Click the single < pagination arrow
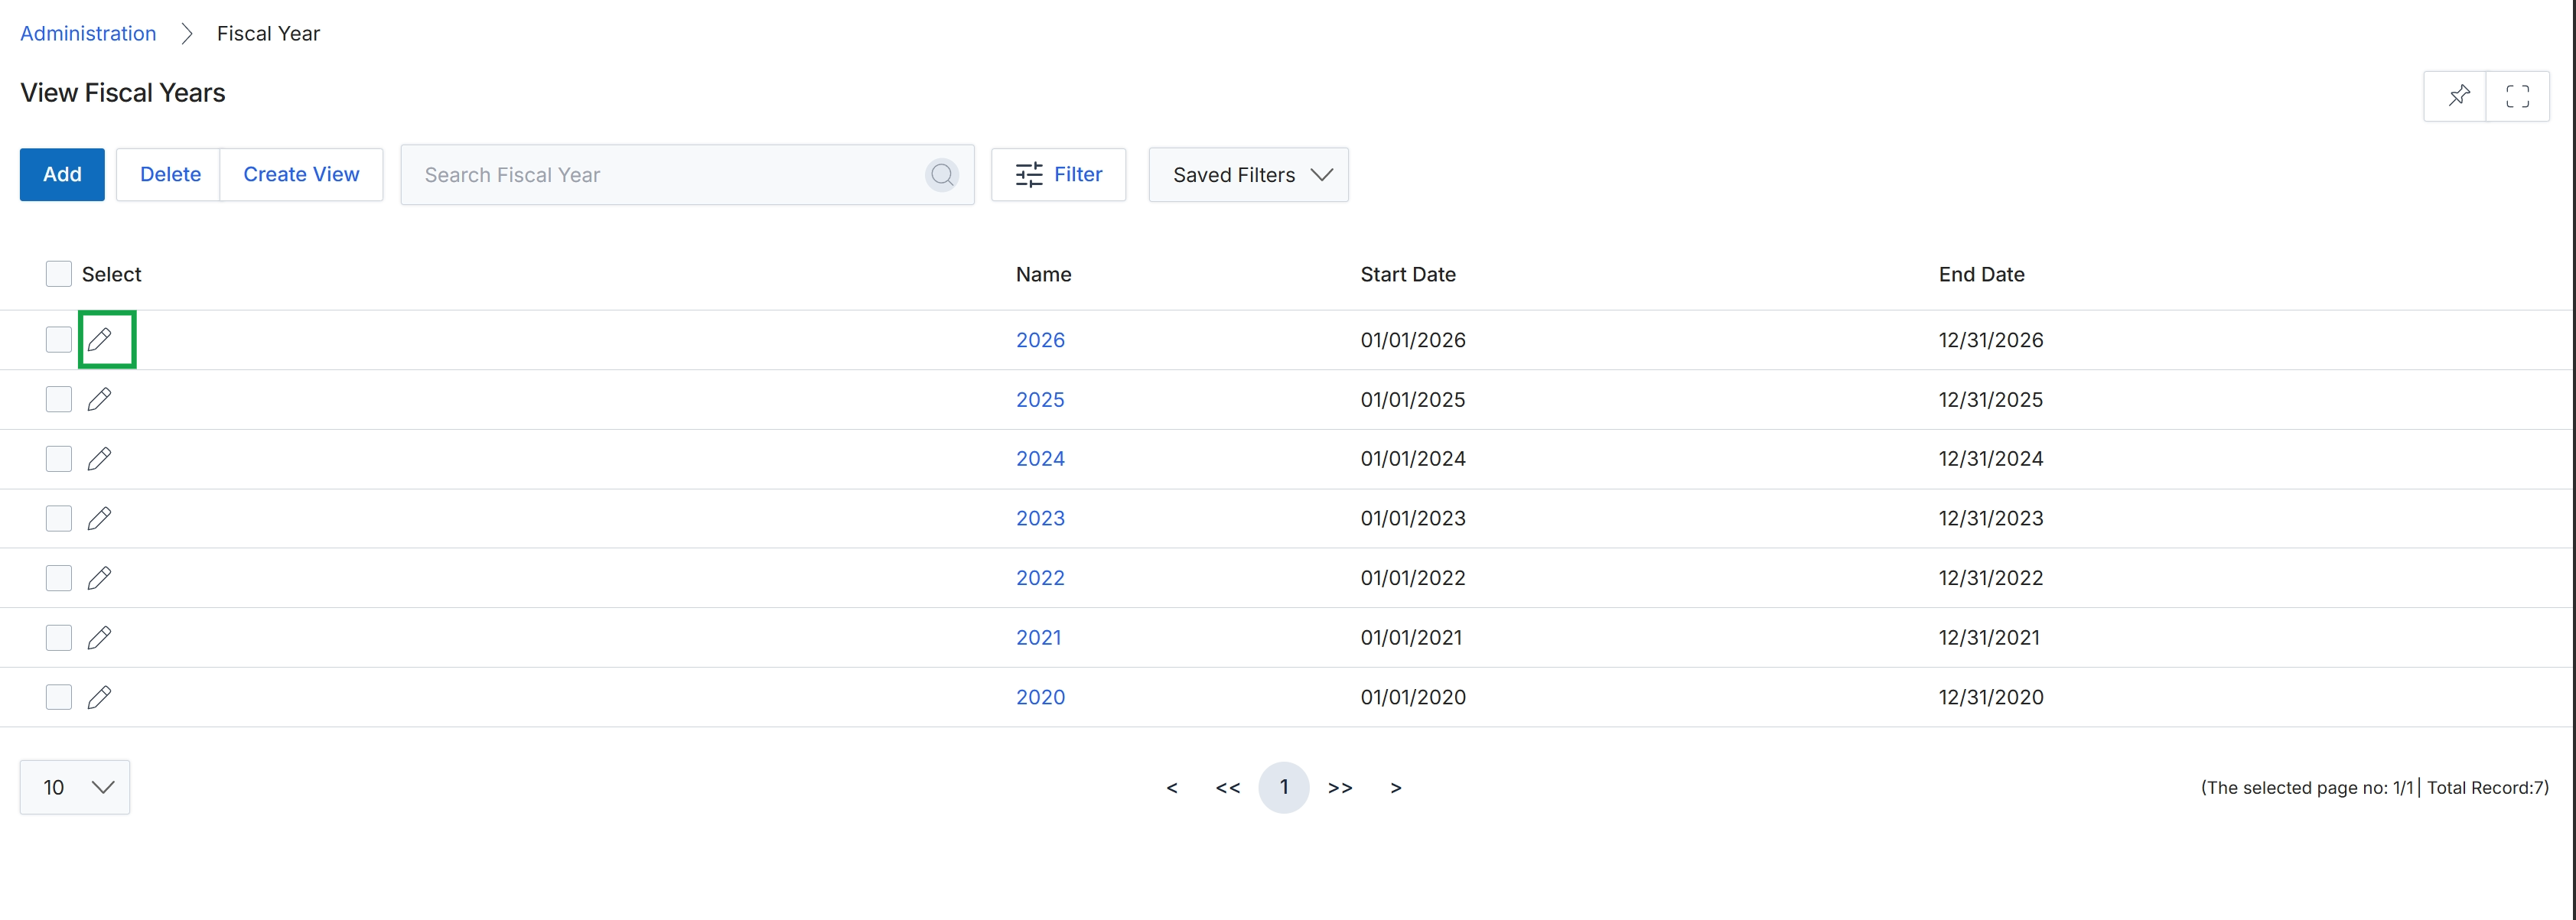This screenshot has width=2576, height=920. pos(1172,788)
